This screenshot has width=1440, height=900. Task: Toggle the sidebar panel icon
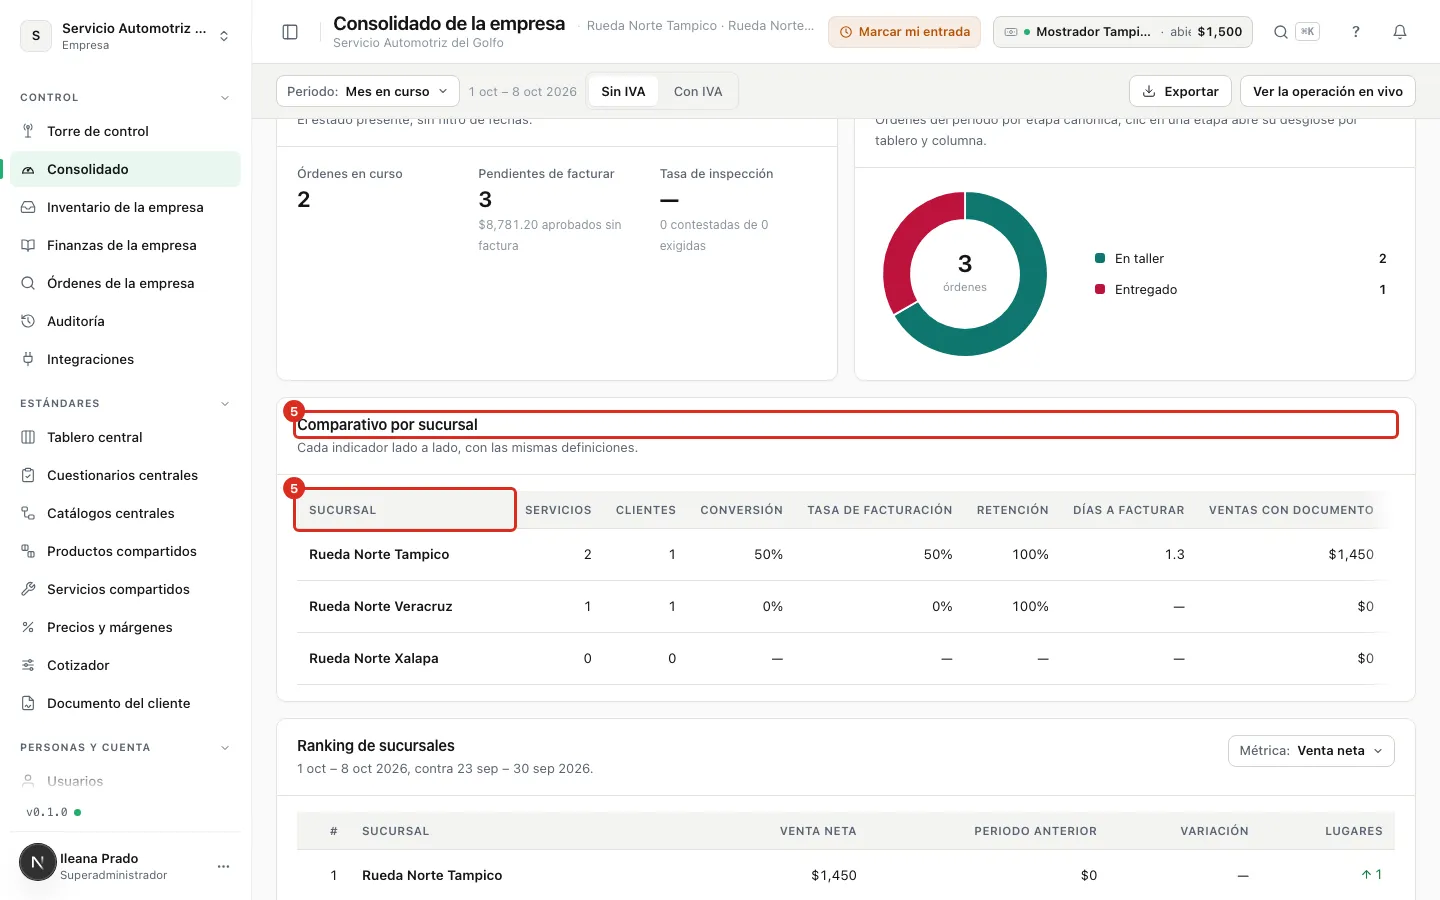point(290,32)
